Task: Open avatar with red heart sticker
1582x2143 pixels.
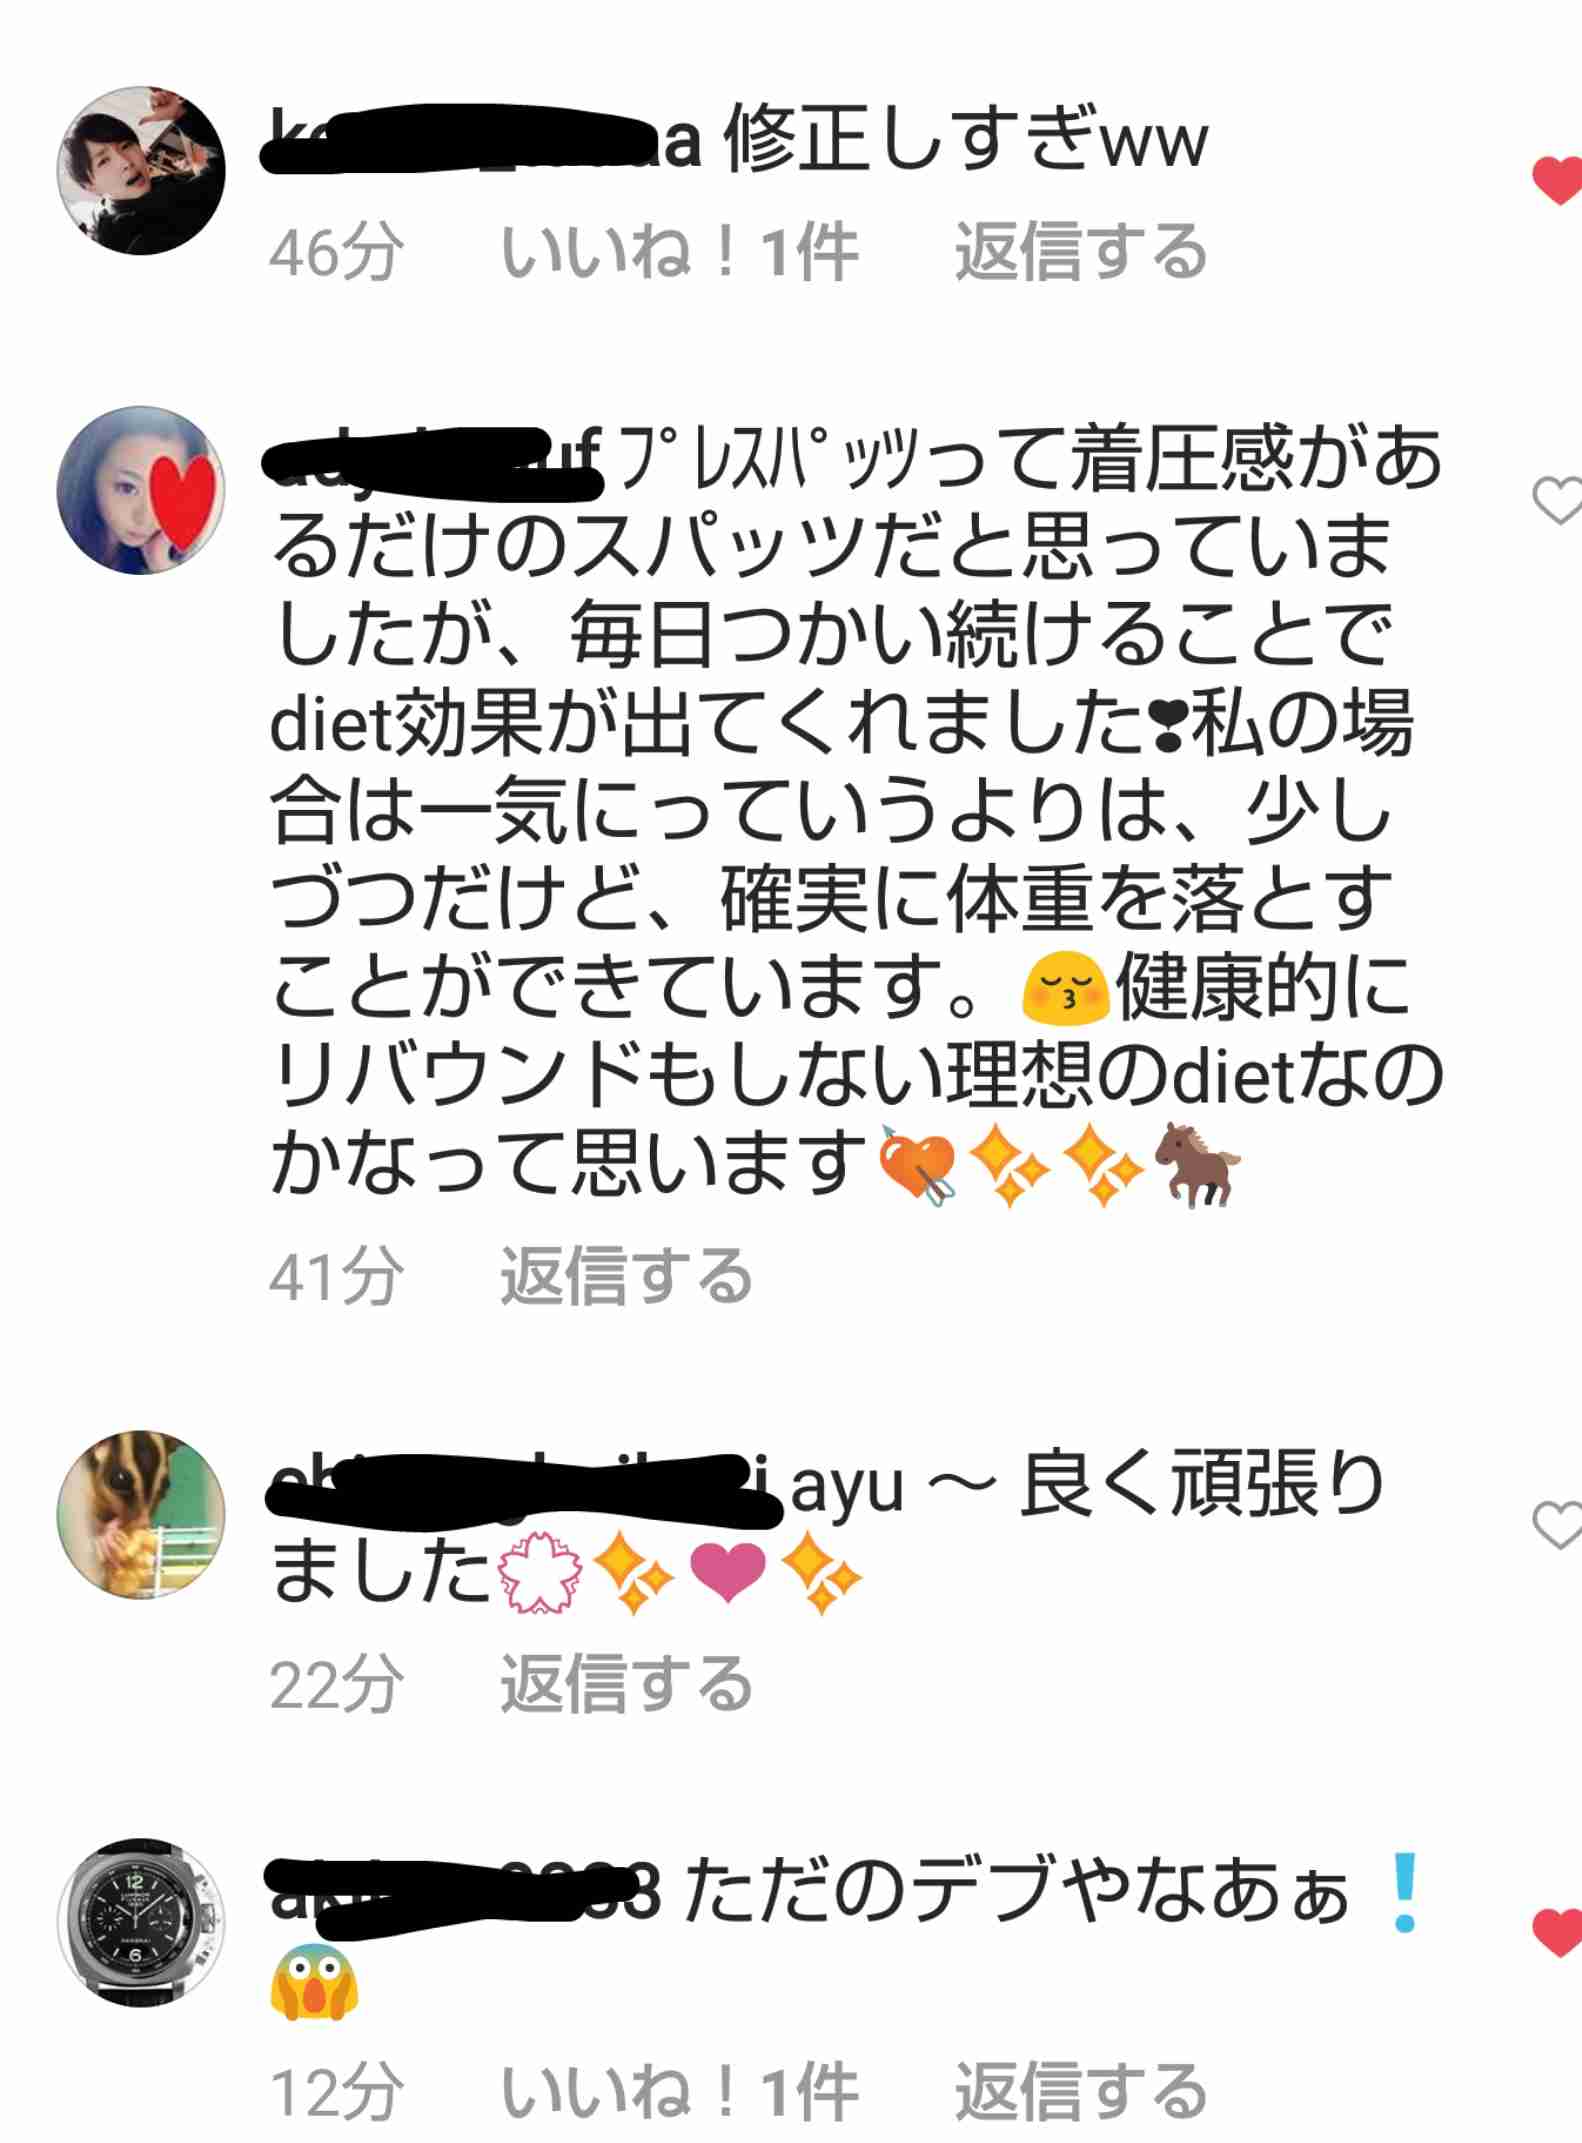Action: pos(141,490)
